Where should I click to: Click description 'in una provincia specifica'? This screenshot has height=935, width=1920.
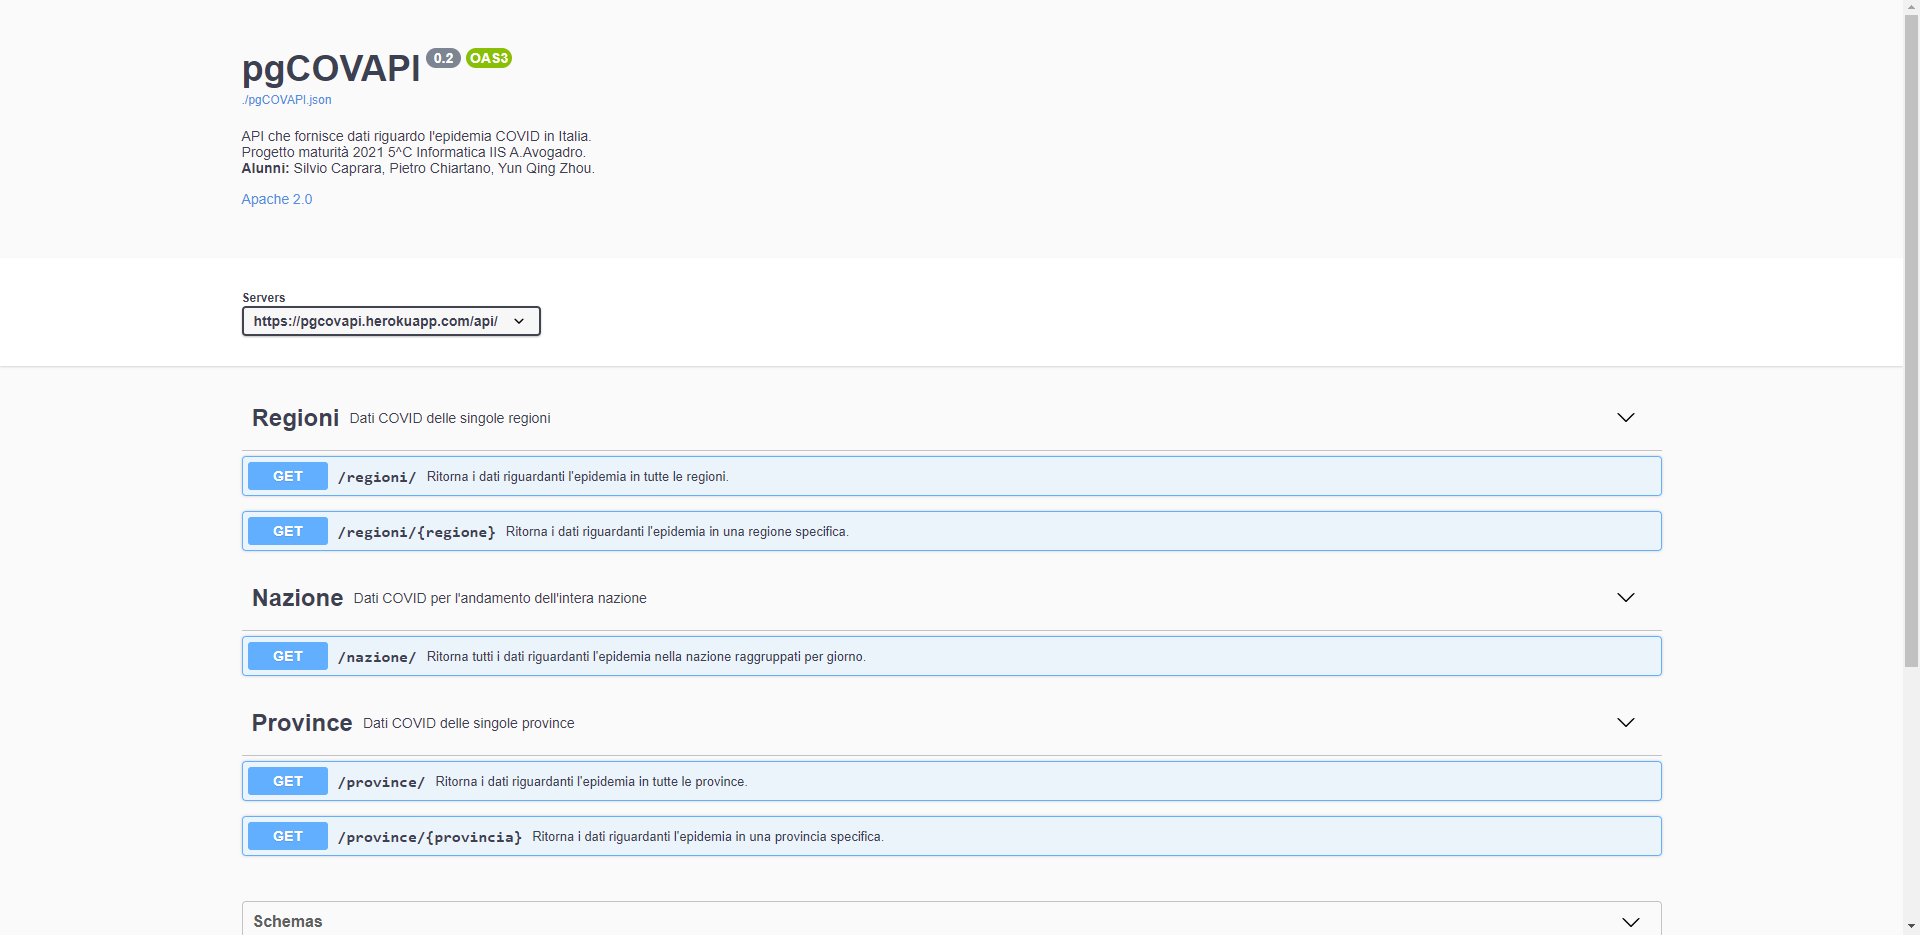(x=708, y=836)
